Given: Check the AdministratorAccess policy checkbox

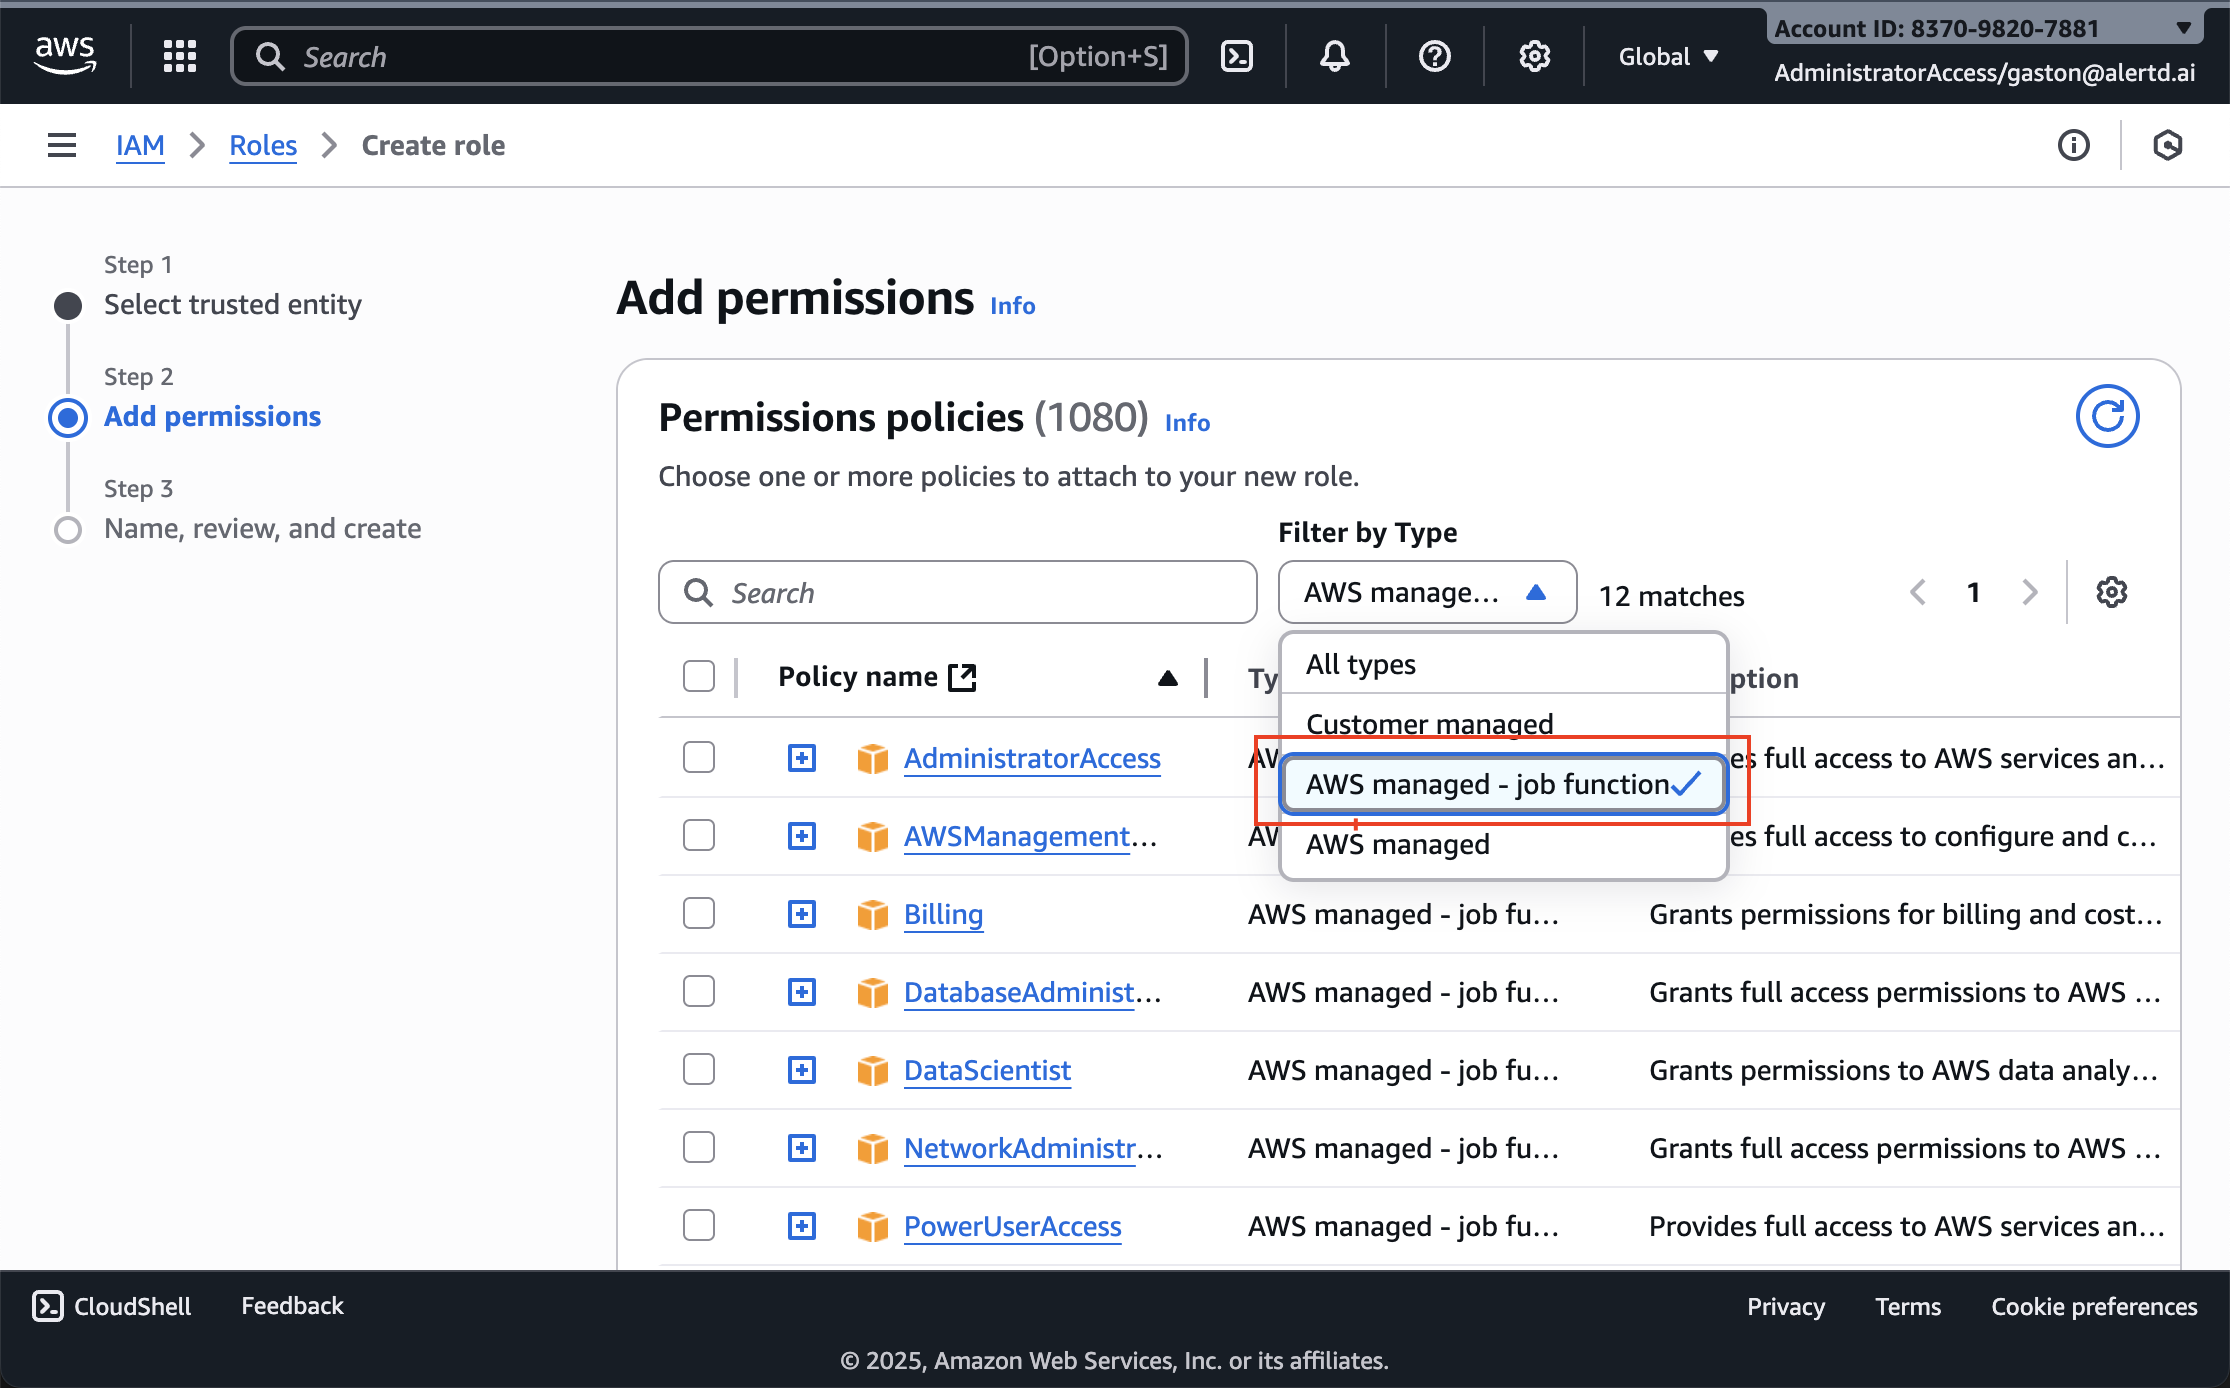Looking at the screenshot, I should click(698, 757).
